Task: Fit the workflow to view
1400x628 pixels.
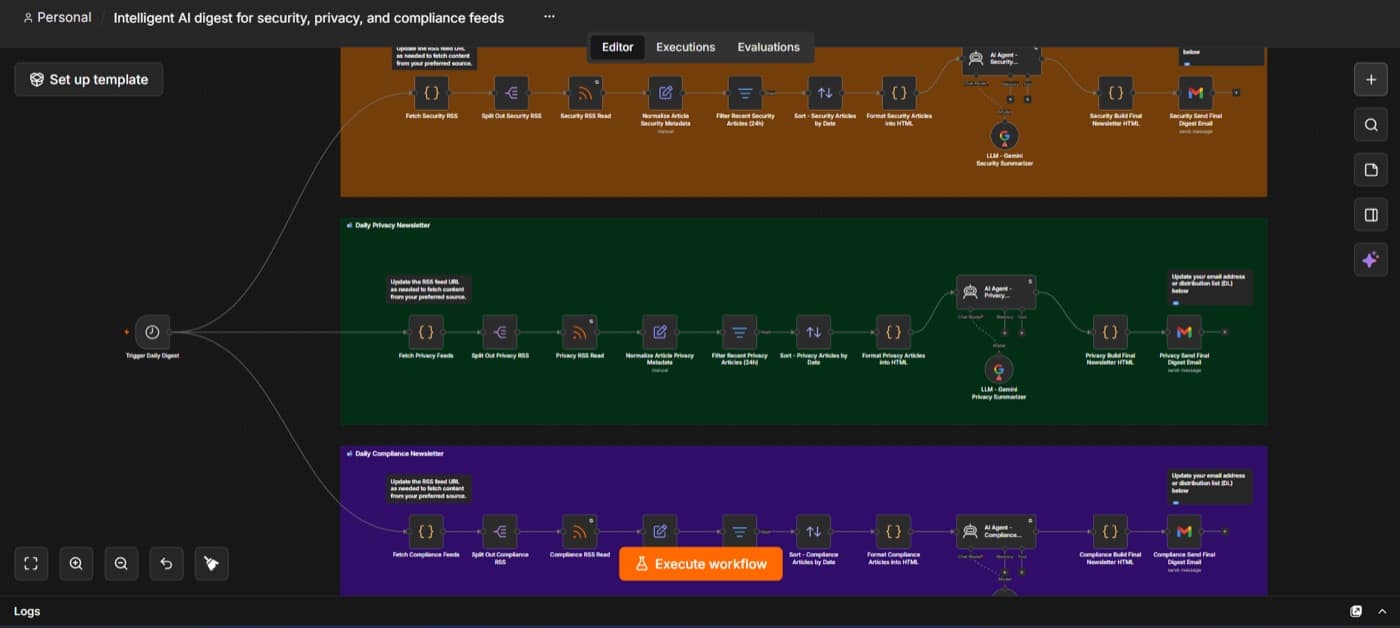Action: (31, 563)
